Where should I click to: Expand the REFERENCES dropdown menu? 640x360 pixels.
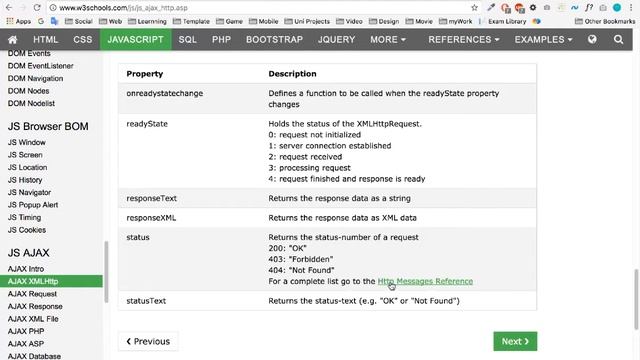[464, 40]
